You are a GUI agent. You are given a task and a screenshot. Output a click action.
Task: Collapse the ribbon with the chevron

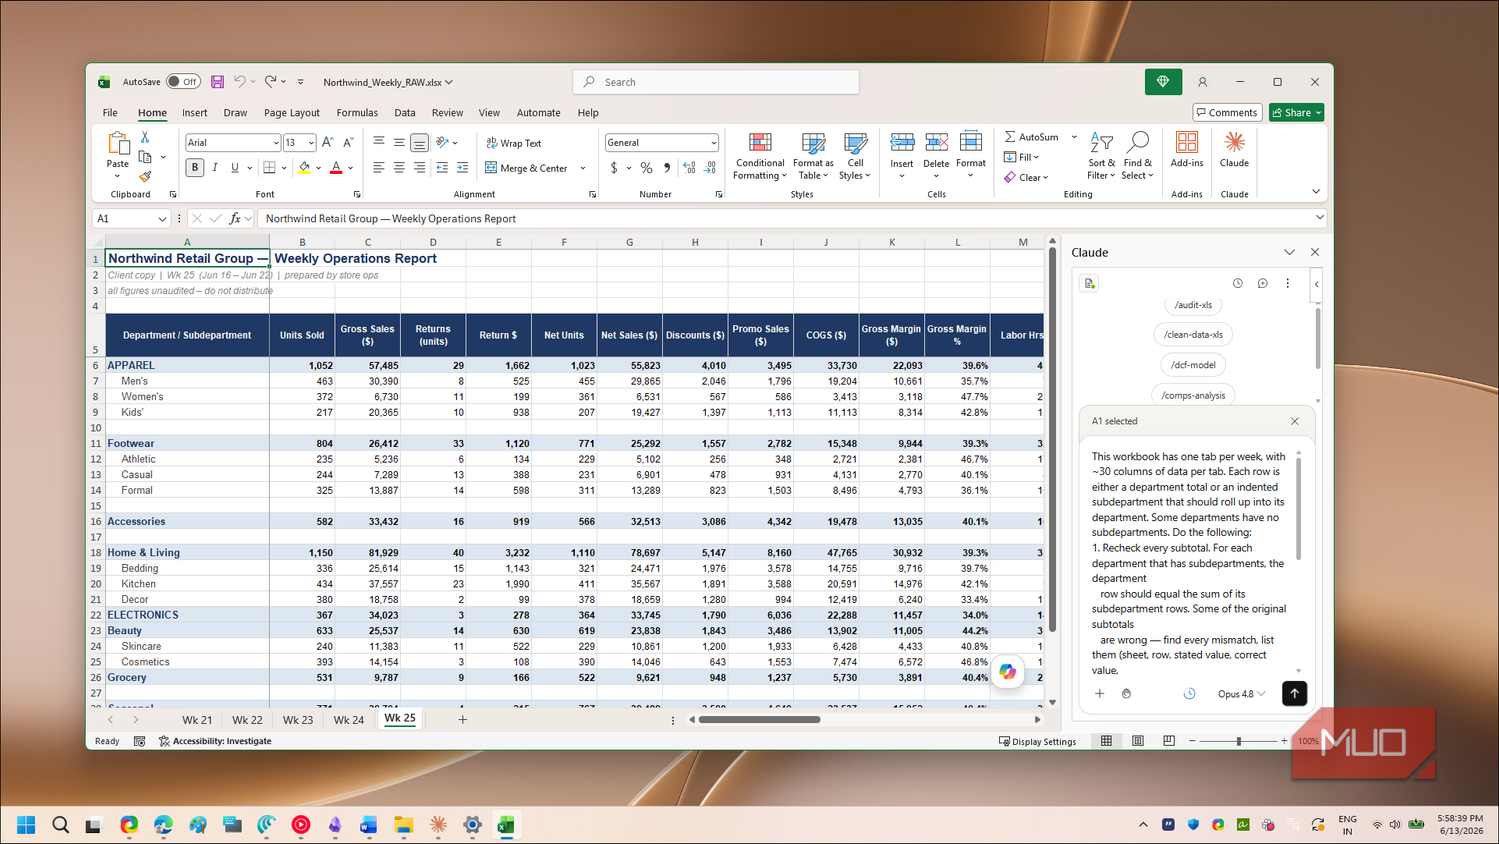click(1316, 192)
